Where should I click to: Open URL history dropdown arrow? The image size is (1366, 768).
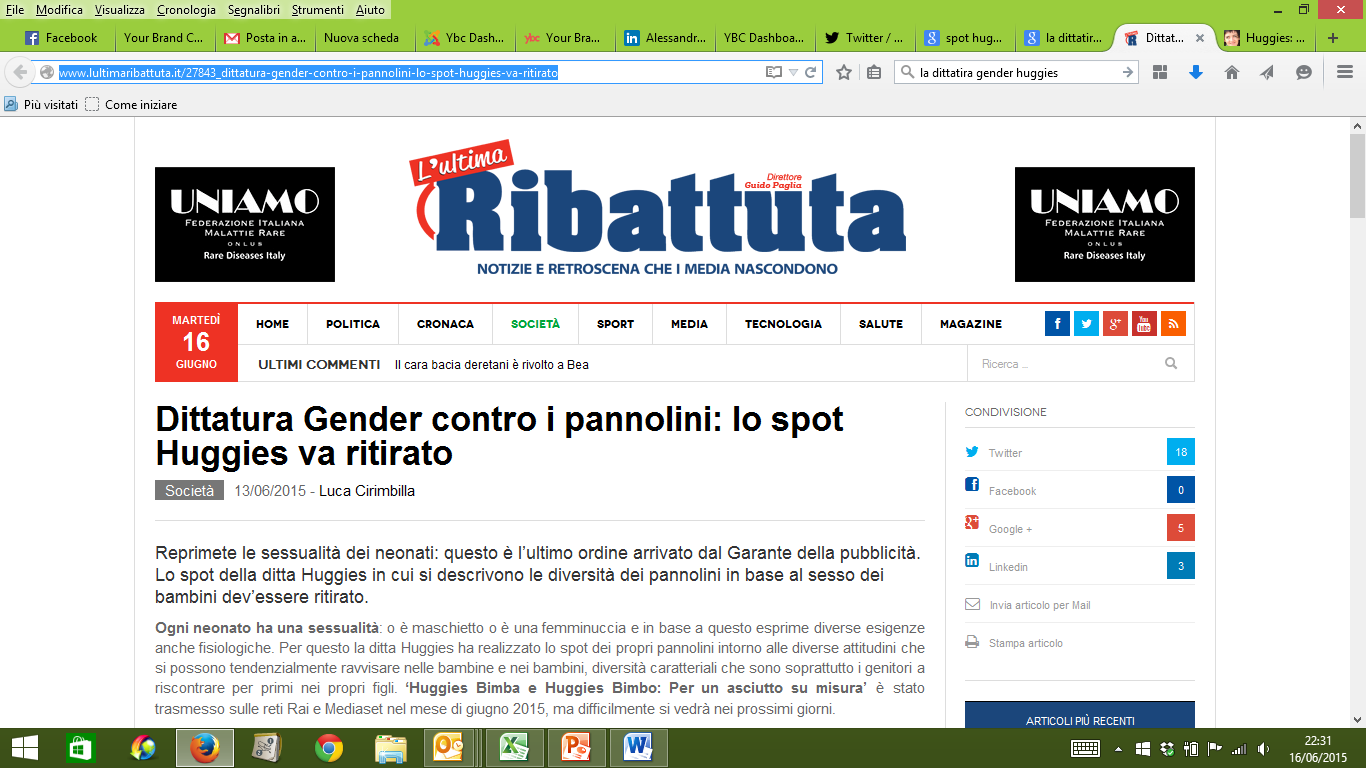click(794, 72)
